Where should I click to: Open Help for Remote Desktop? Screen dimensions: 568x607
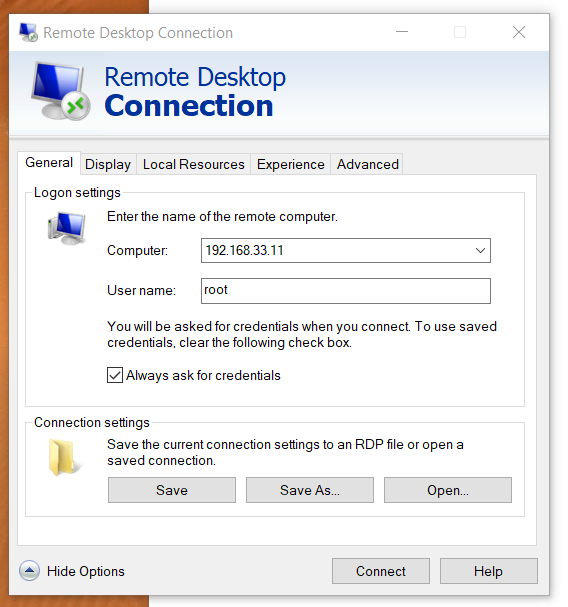click(489, 571)
